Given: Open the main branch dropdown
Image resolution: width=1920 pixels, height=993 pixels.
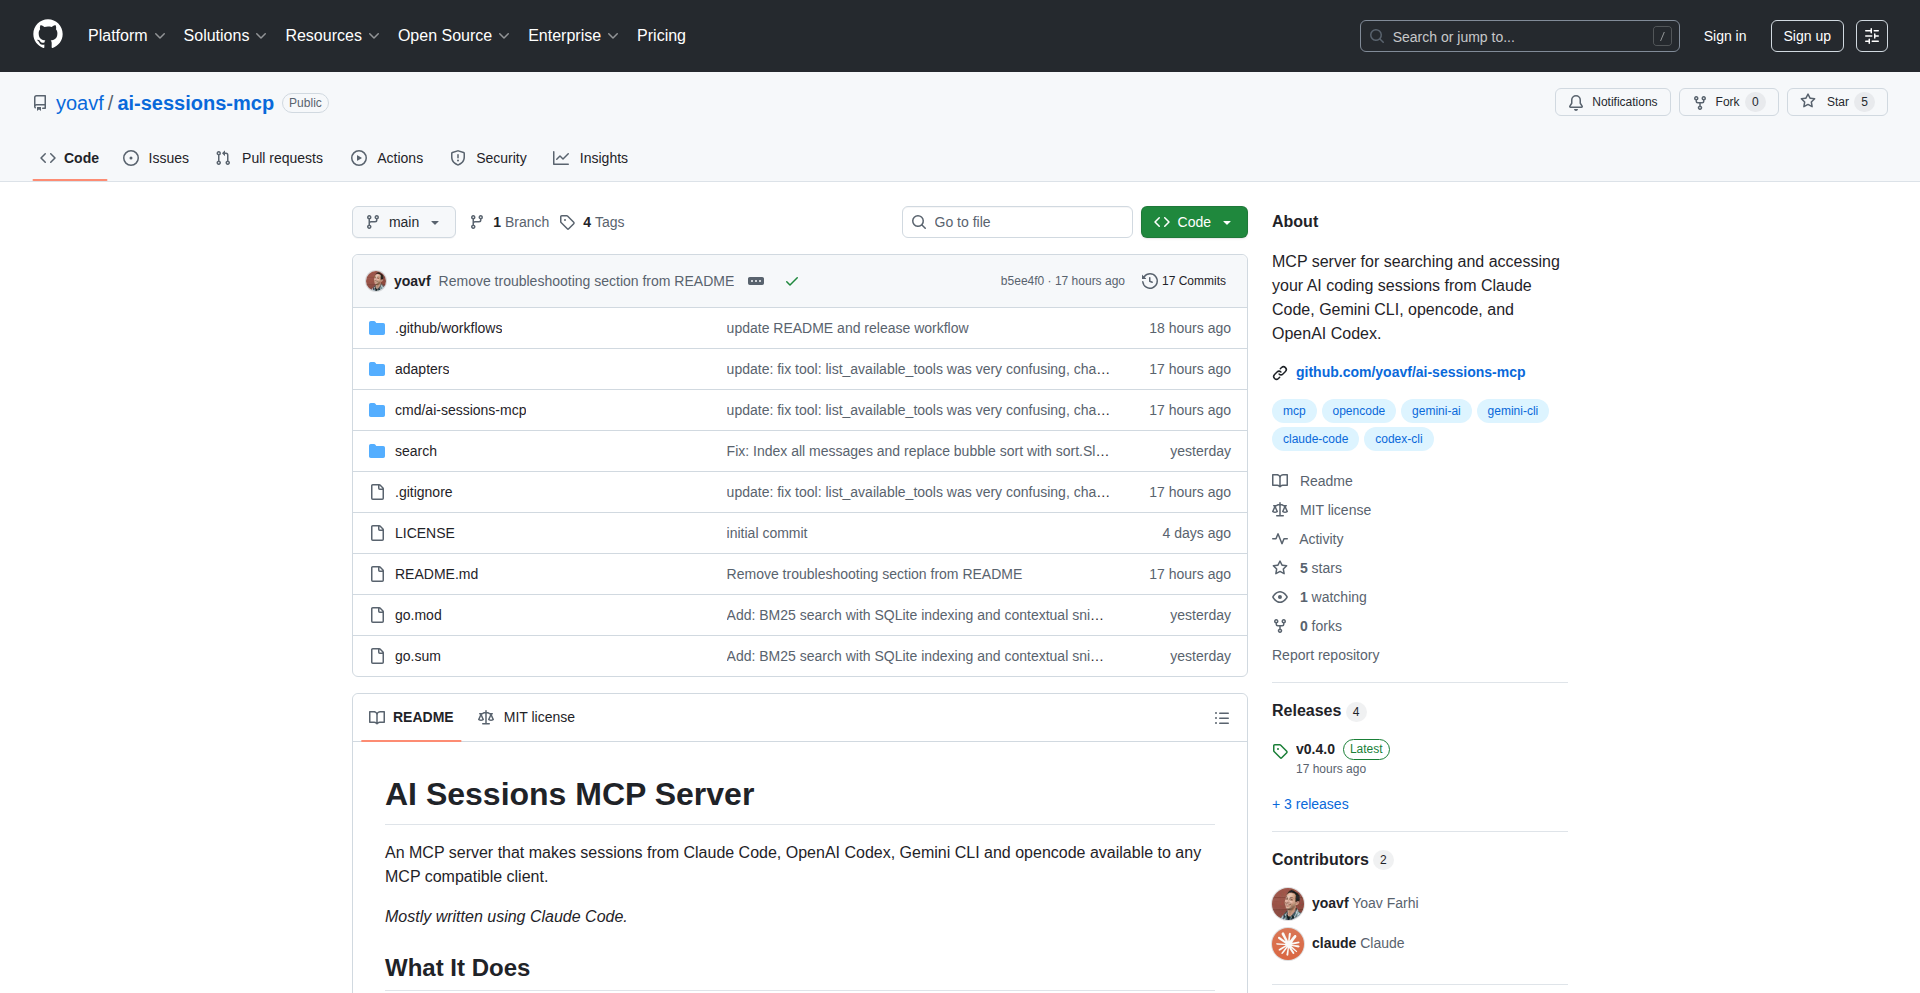Looking at the screenshot, I should point(403,222).
